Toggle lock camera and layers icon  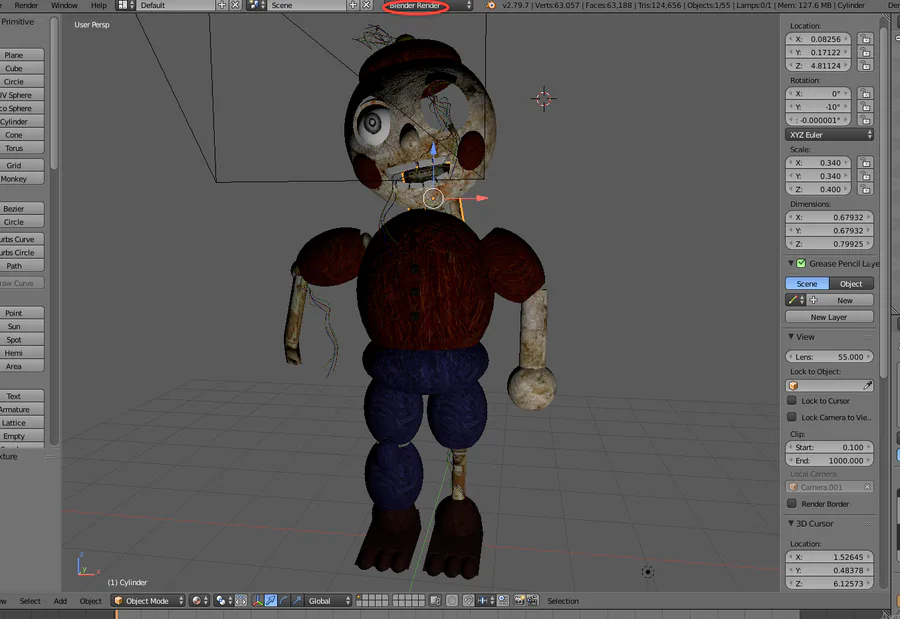click(436, 601)
